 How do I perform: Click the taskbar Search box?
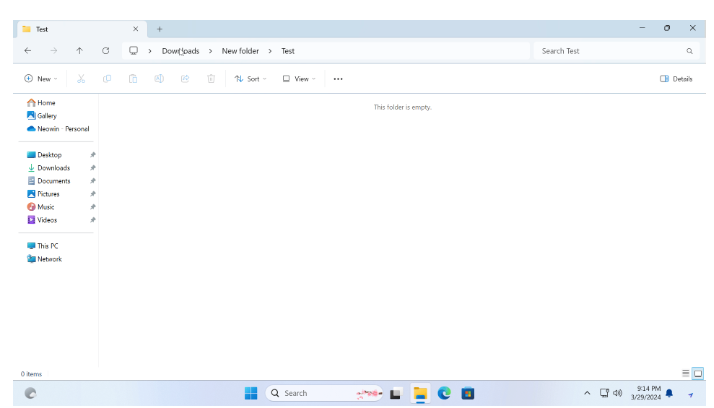click(x=324, y=393)
